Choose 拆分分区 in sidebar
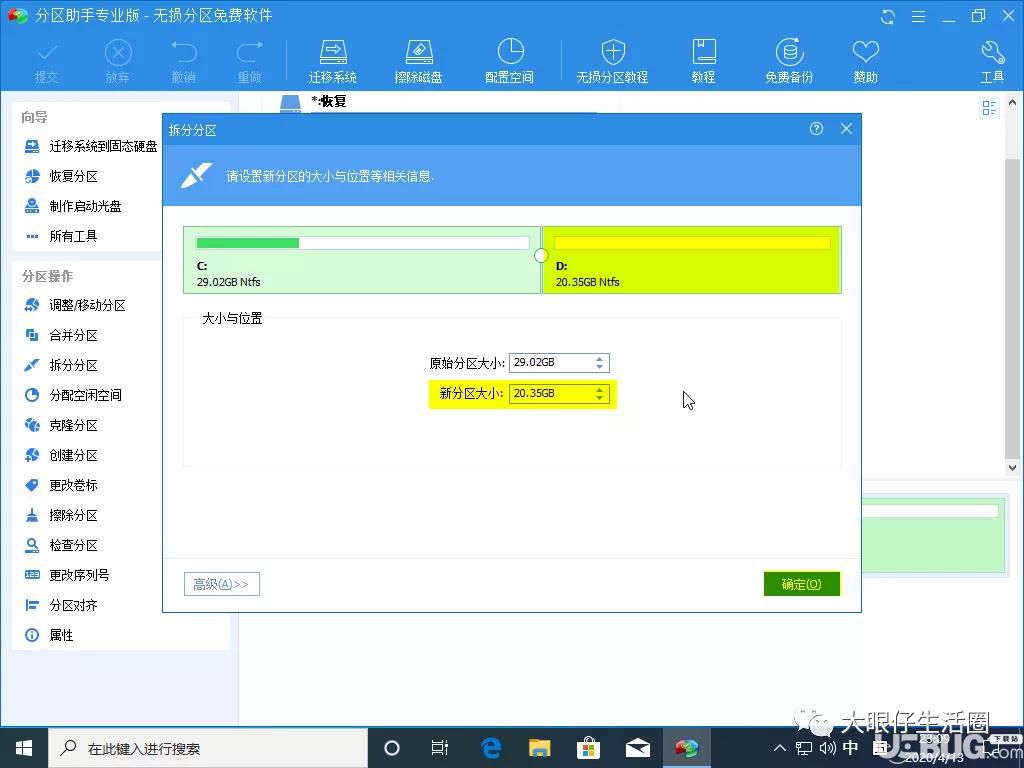The image size is (1024, 768). [x=61, y=366]
